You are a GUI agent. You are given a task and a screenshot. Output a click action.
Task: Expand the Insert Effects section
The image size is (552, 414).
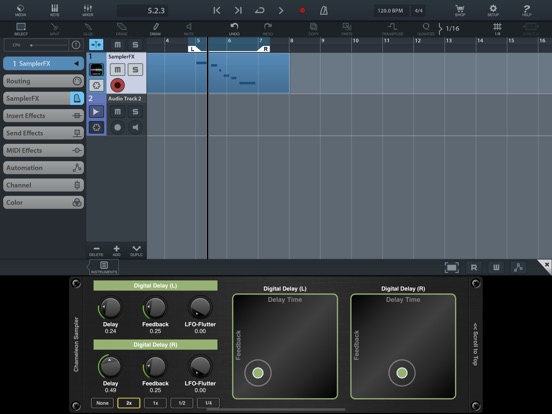coord(44,115)
